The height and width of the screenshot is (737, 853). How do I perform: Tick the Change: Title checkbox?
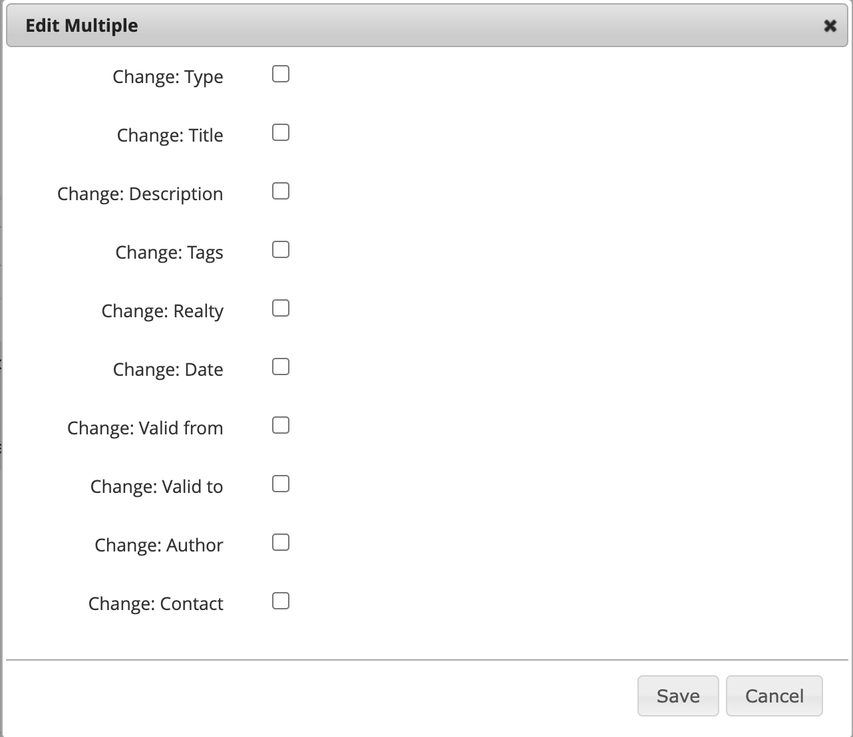281,132
